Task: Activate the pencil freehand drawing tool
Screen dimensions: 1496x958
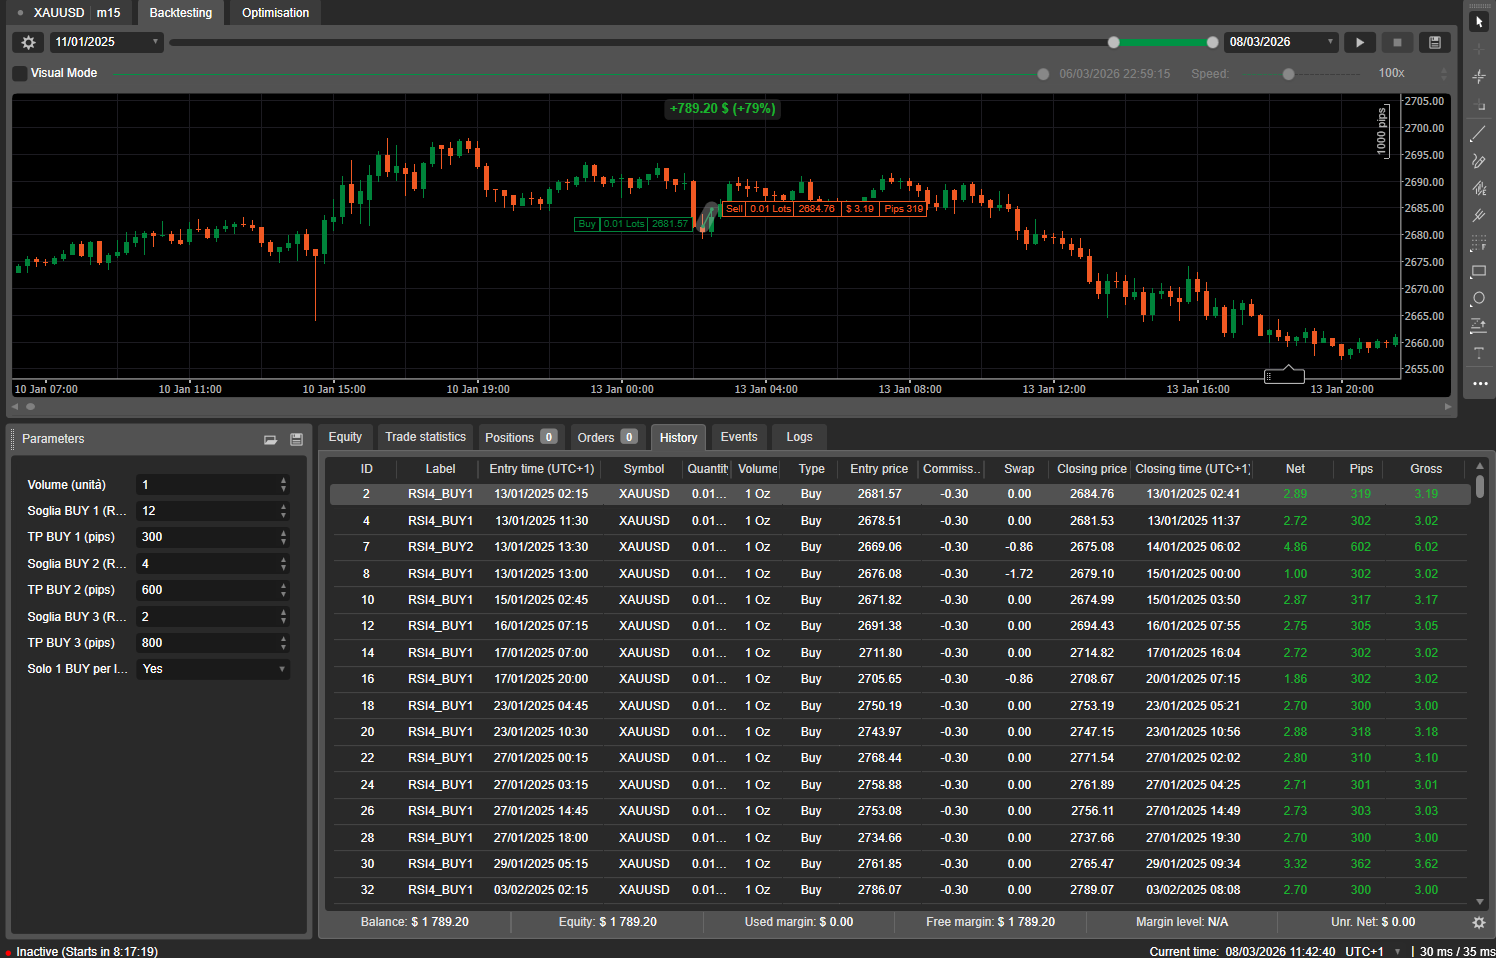Action: (1479, 161)
